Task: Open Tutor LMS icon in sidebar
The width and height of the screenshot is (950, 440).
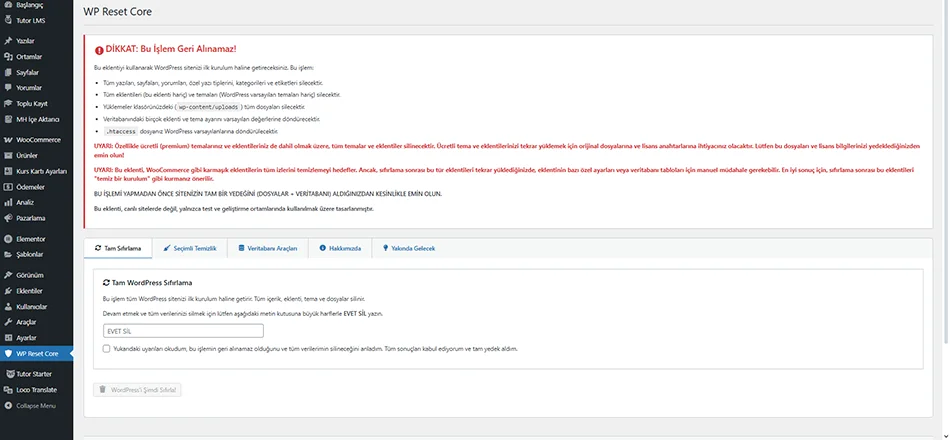Action: tap(8, 20)
